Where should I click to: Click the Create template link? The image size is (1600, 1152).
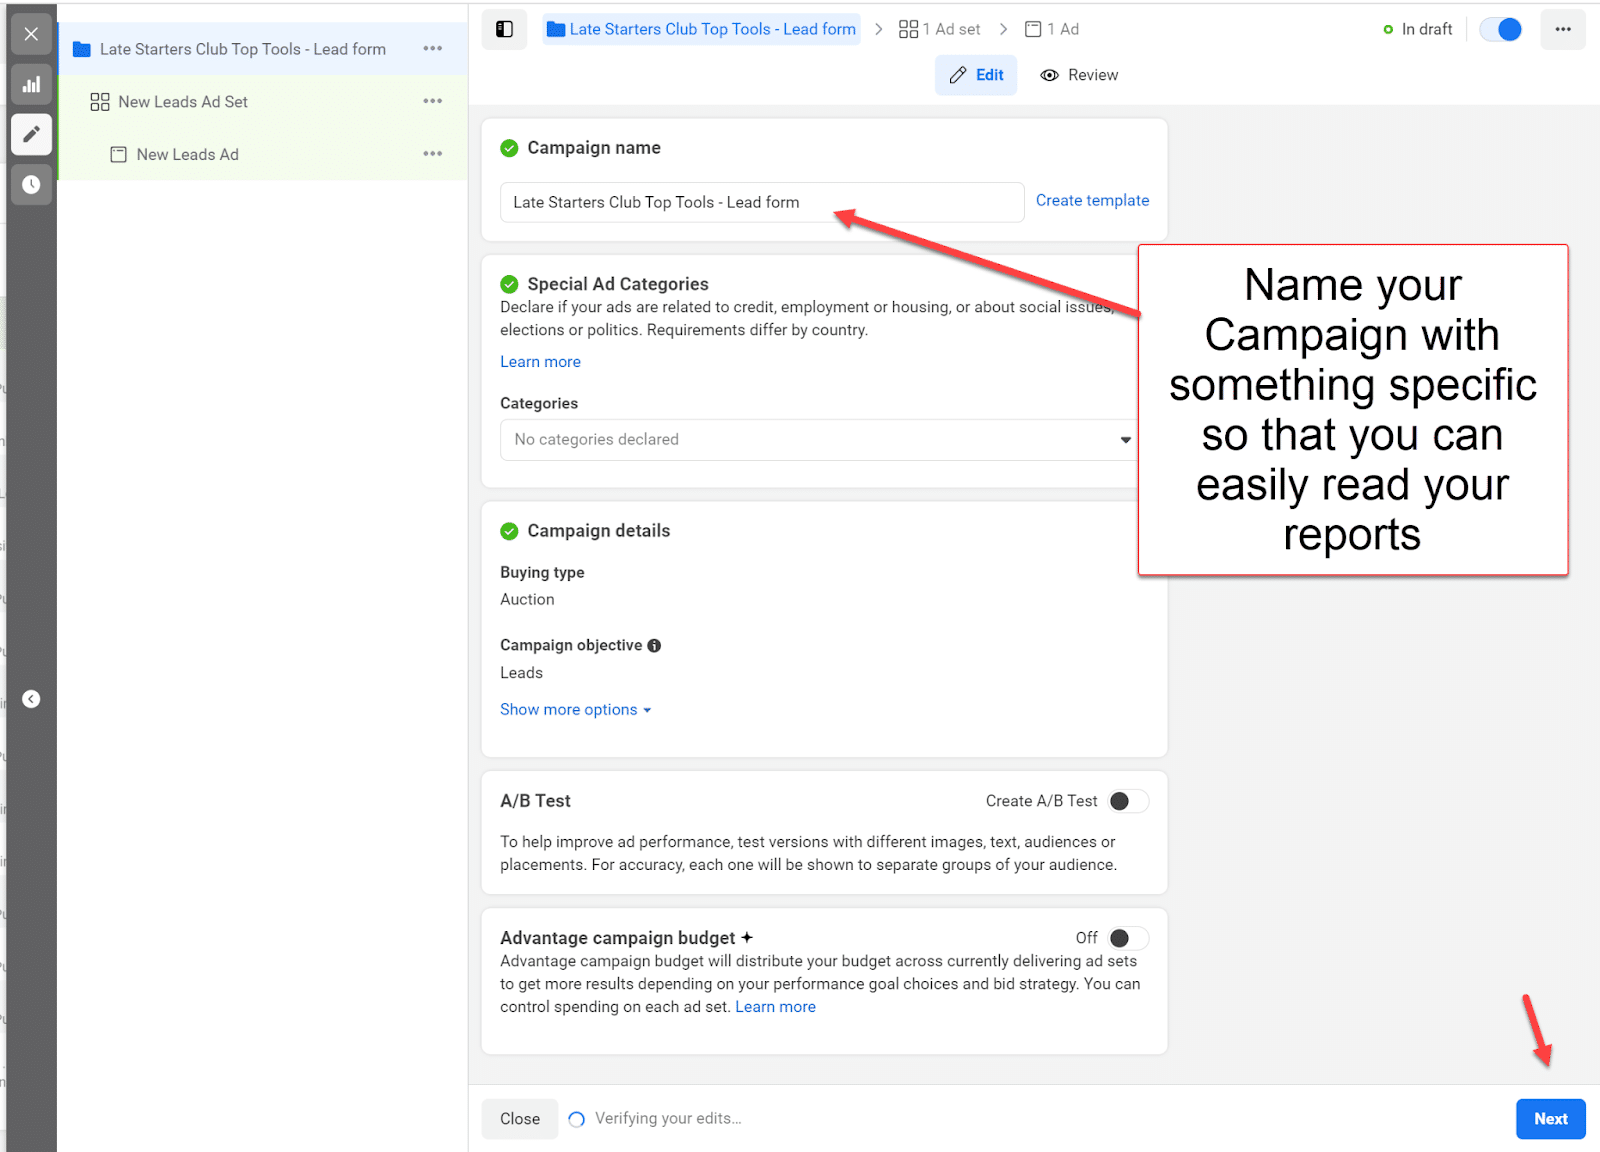[x=1092, y=201]
